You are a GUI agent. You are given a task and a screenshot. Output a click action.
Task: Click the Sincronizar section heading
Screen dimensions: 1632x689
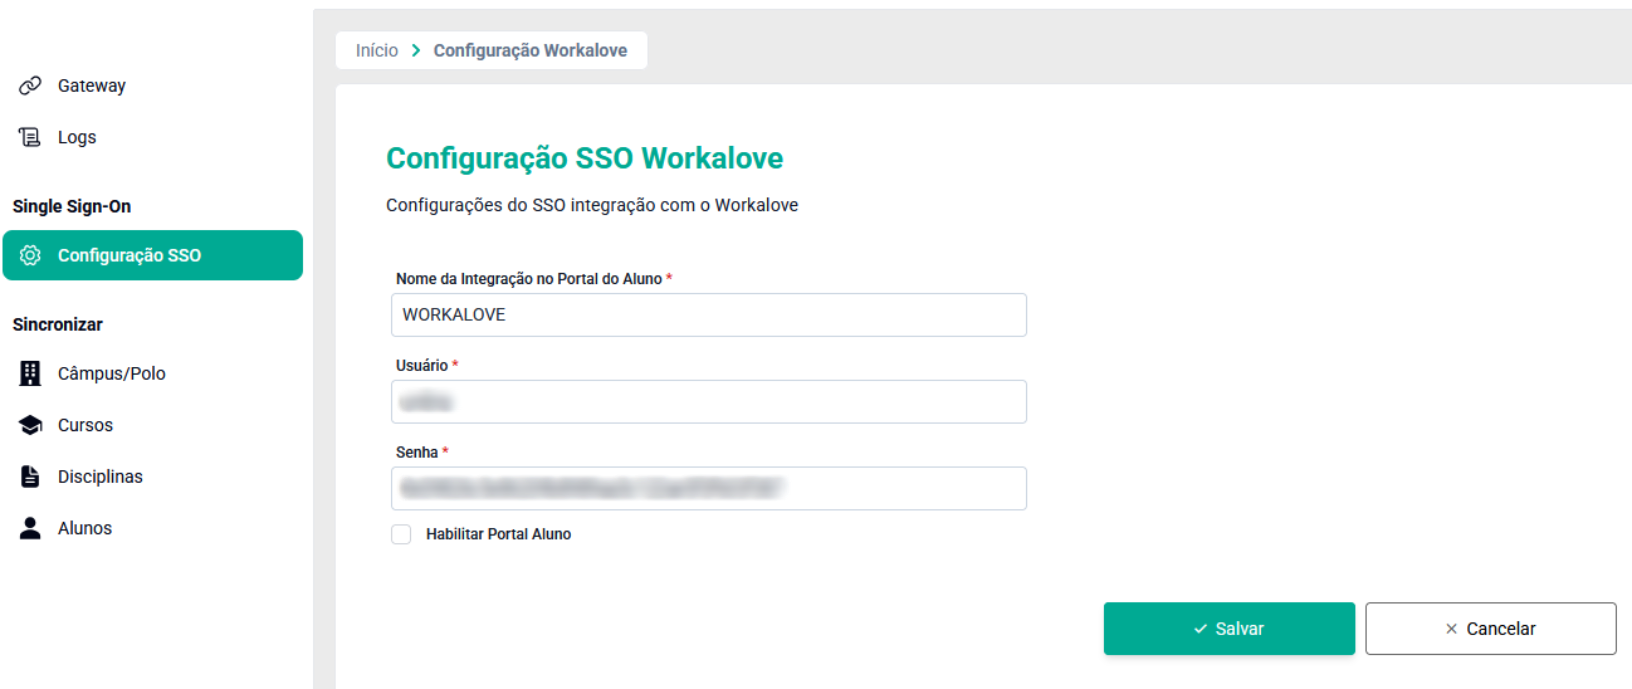click(58, 324)
